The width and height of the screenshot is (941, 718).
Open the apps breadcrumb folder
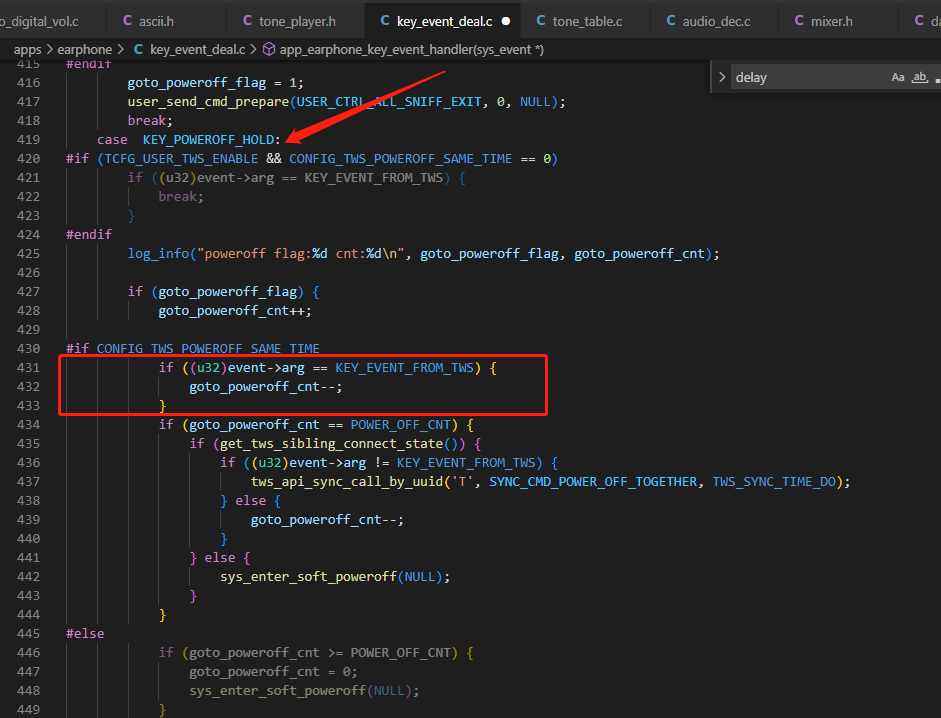pyautogui.click(x=28, y=49)
